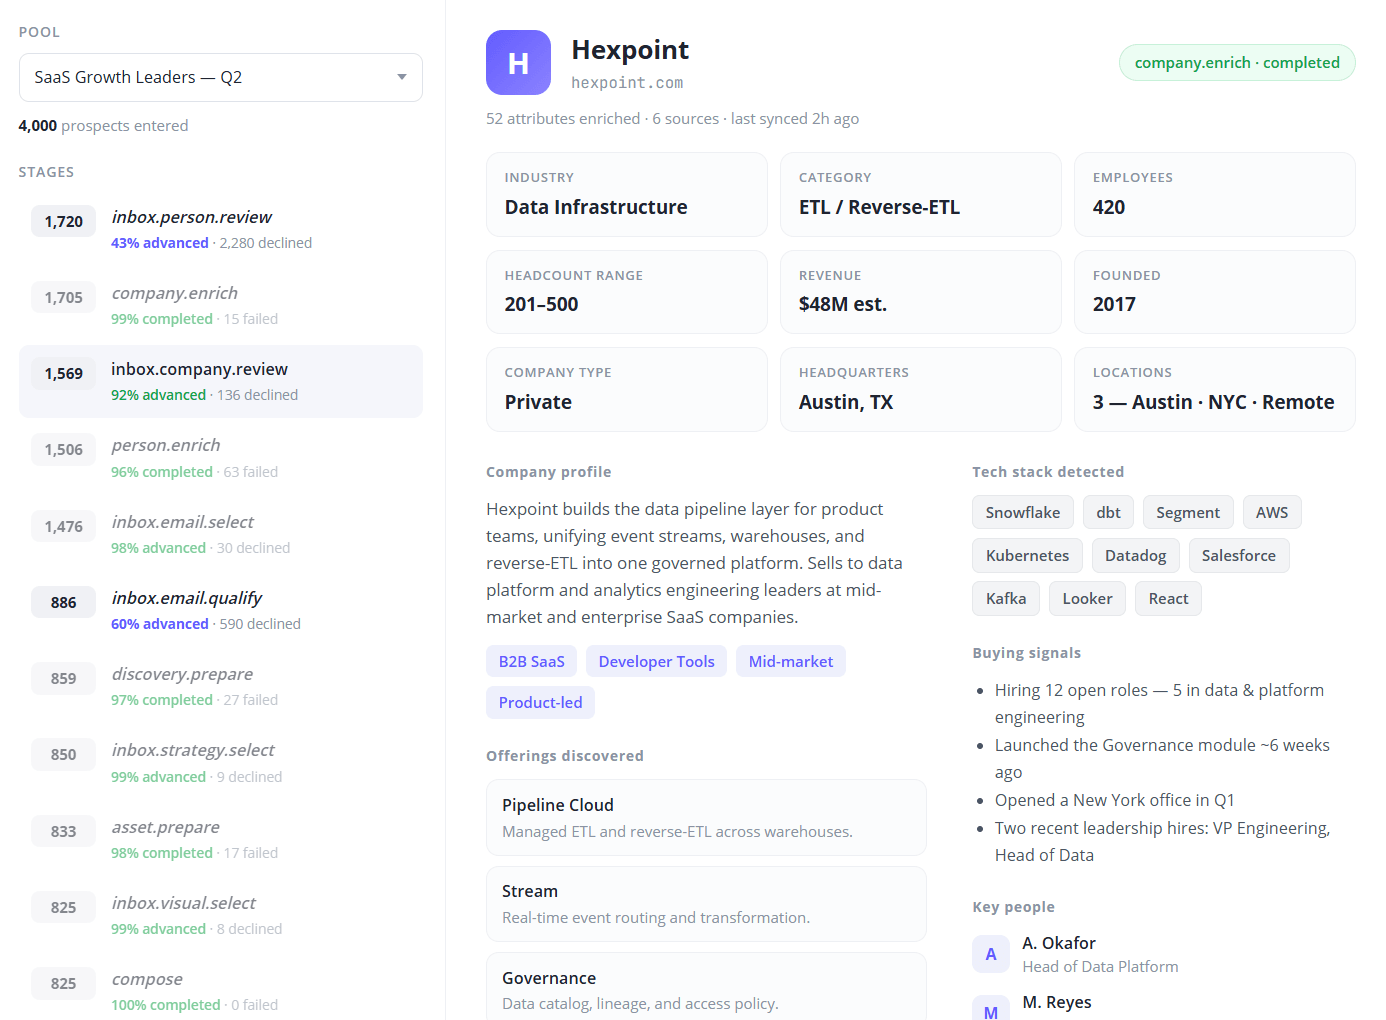This screenshot has height=1020, width=1386.
Task: Click the B2B SaaS tag
Action: (532, 661)
